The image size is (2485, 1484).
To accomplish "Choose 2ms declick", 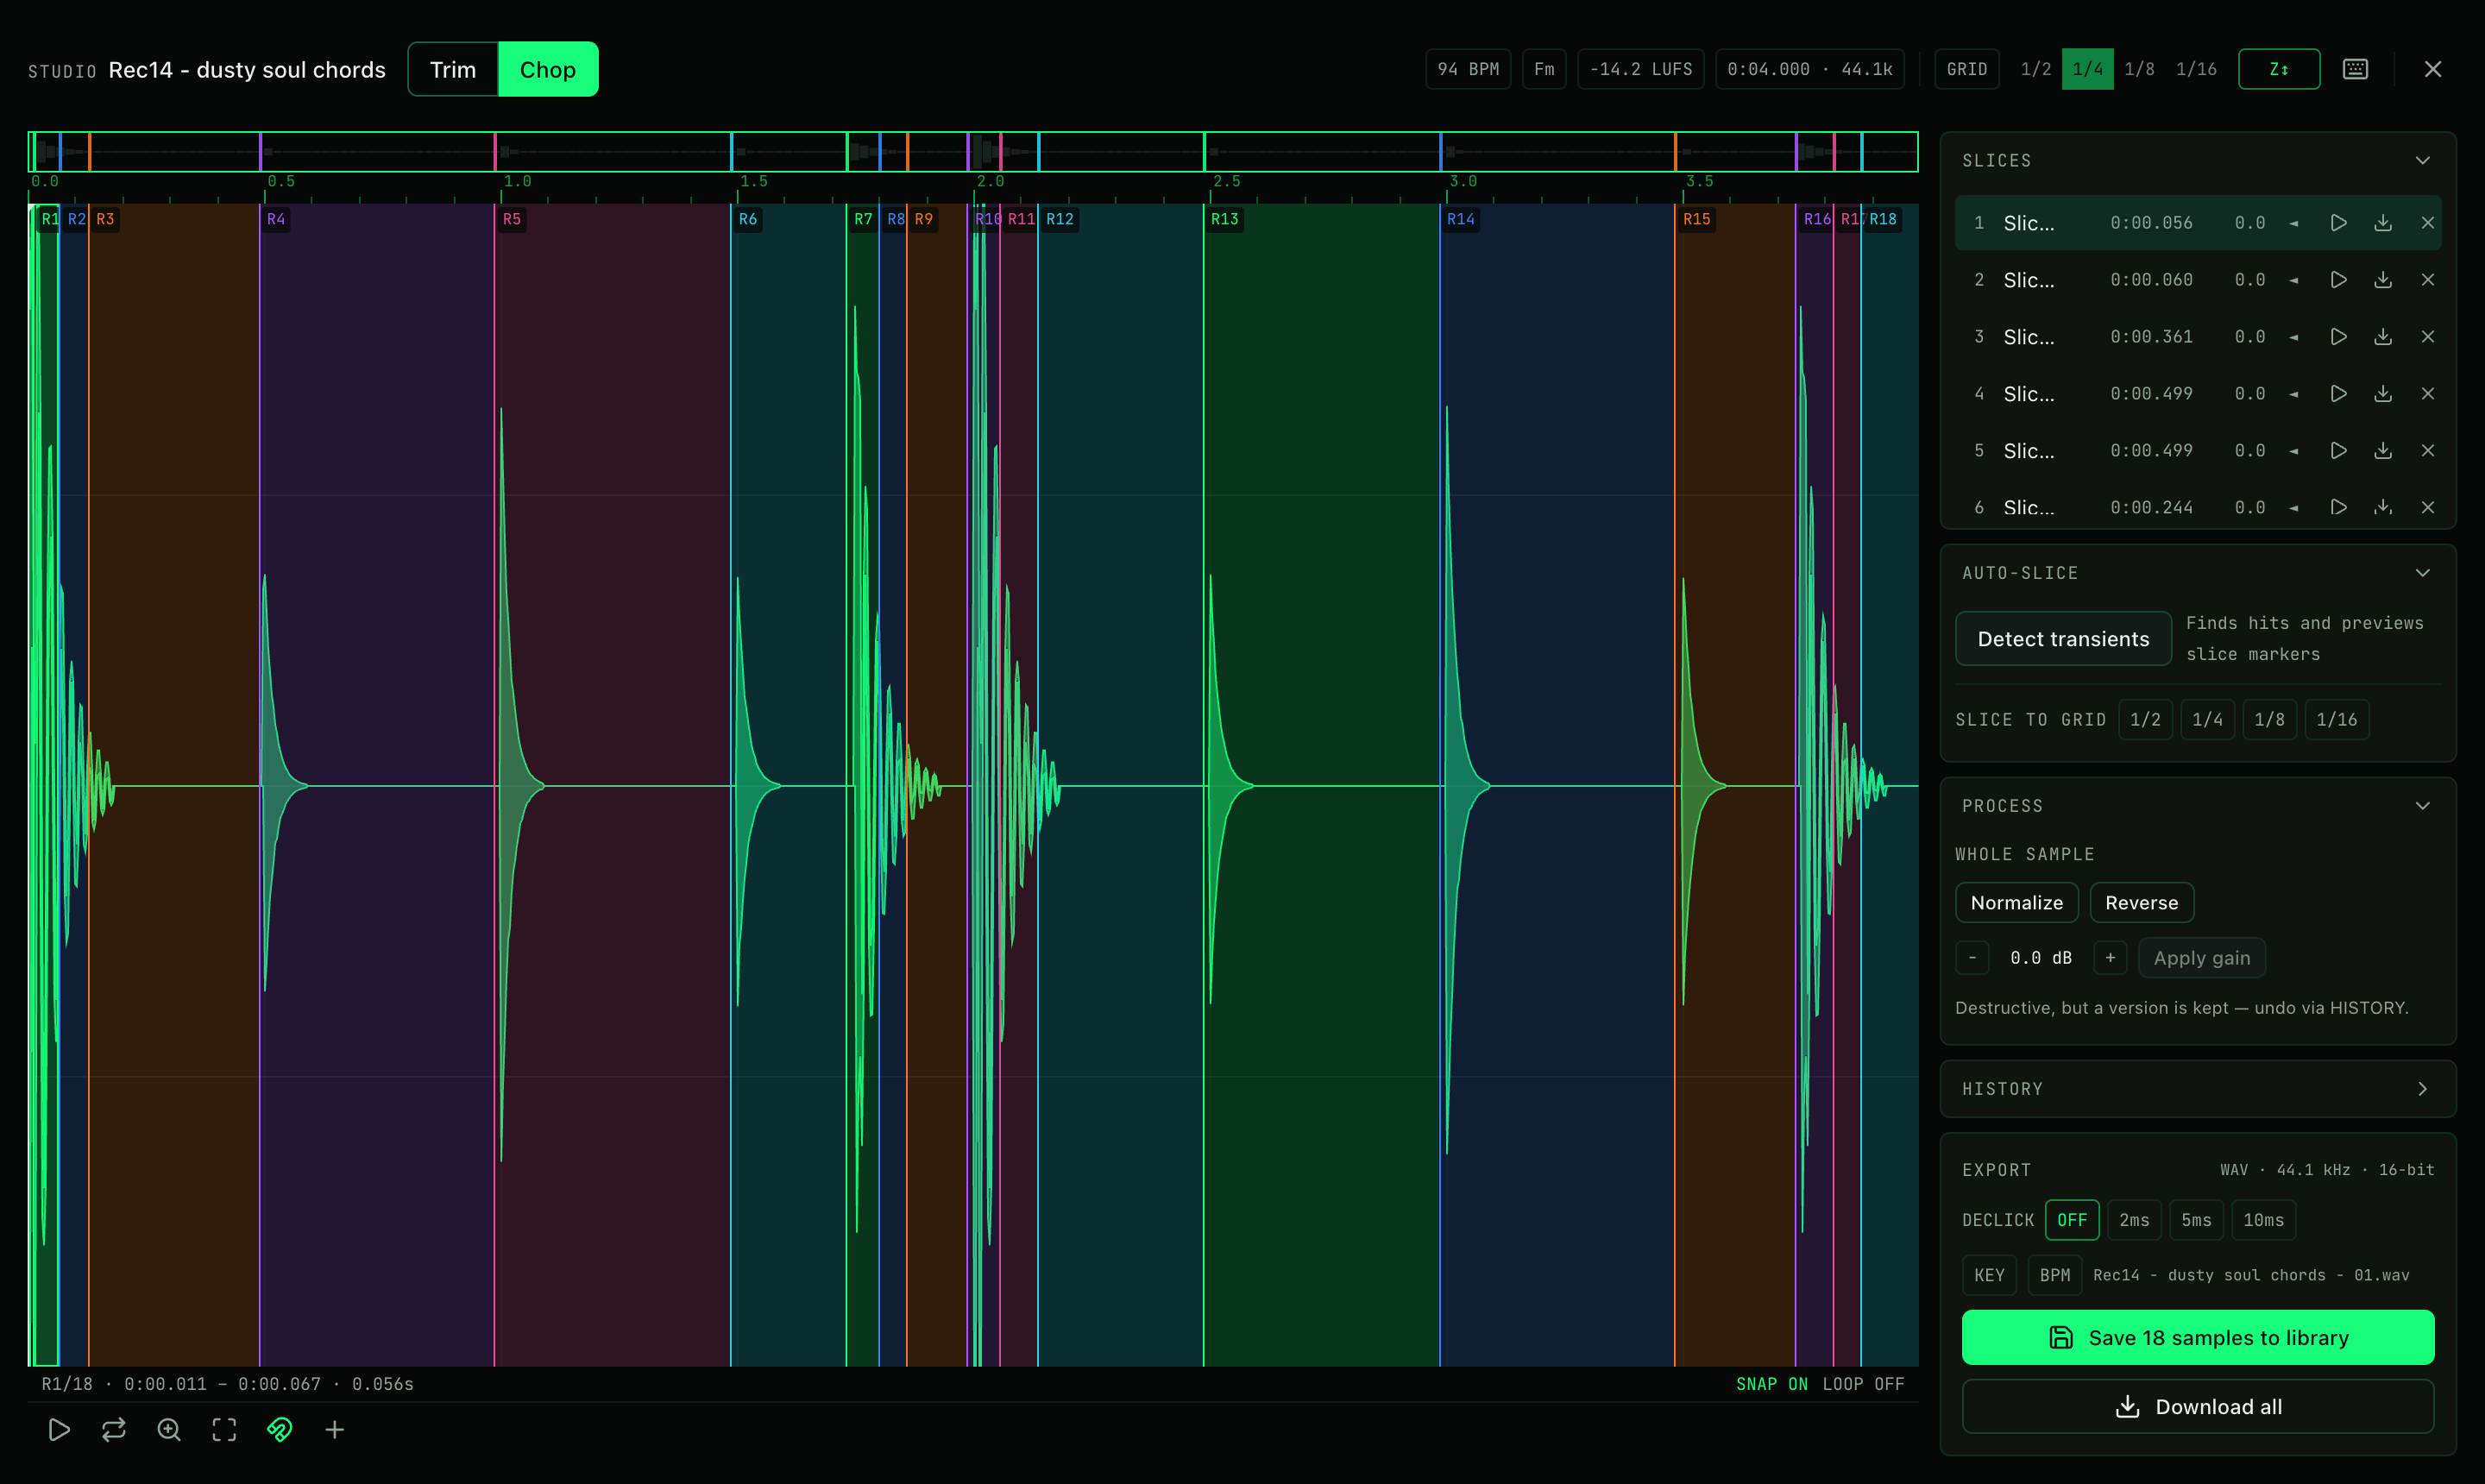I will [x=2134, y=1220].
